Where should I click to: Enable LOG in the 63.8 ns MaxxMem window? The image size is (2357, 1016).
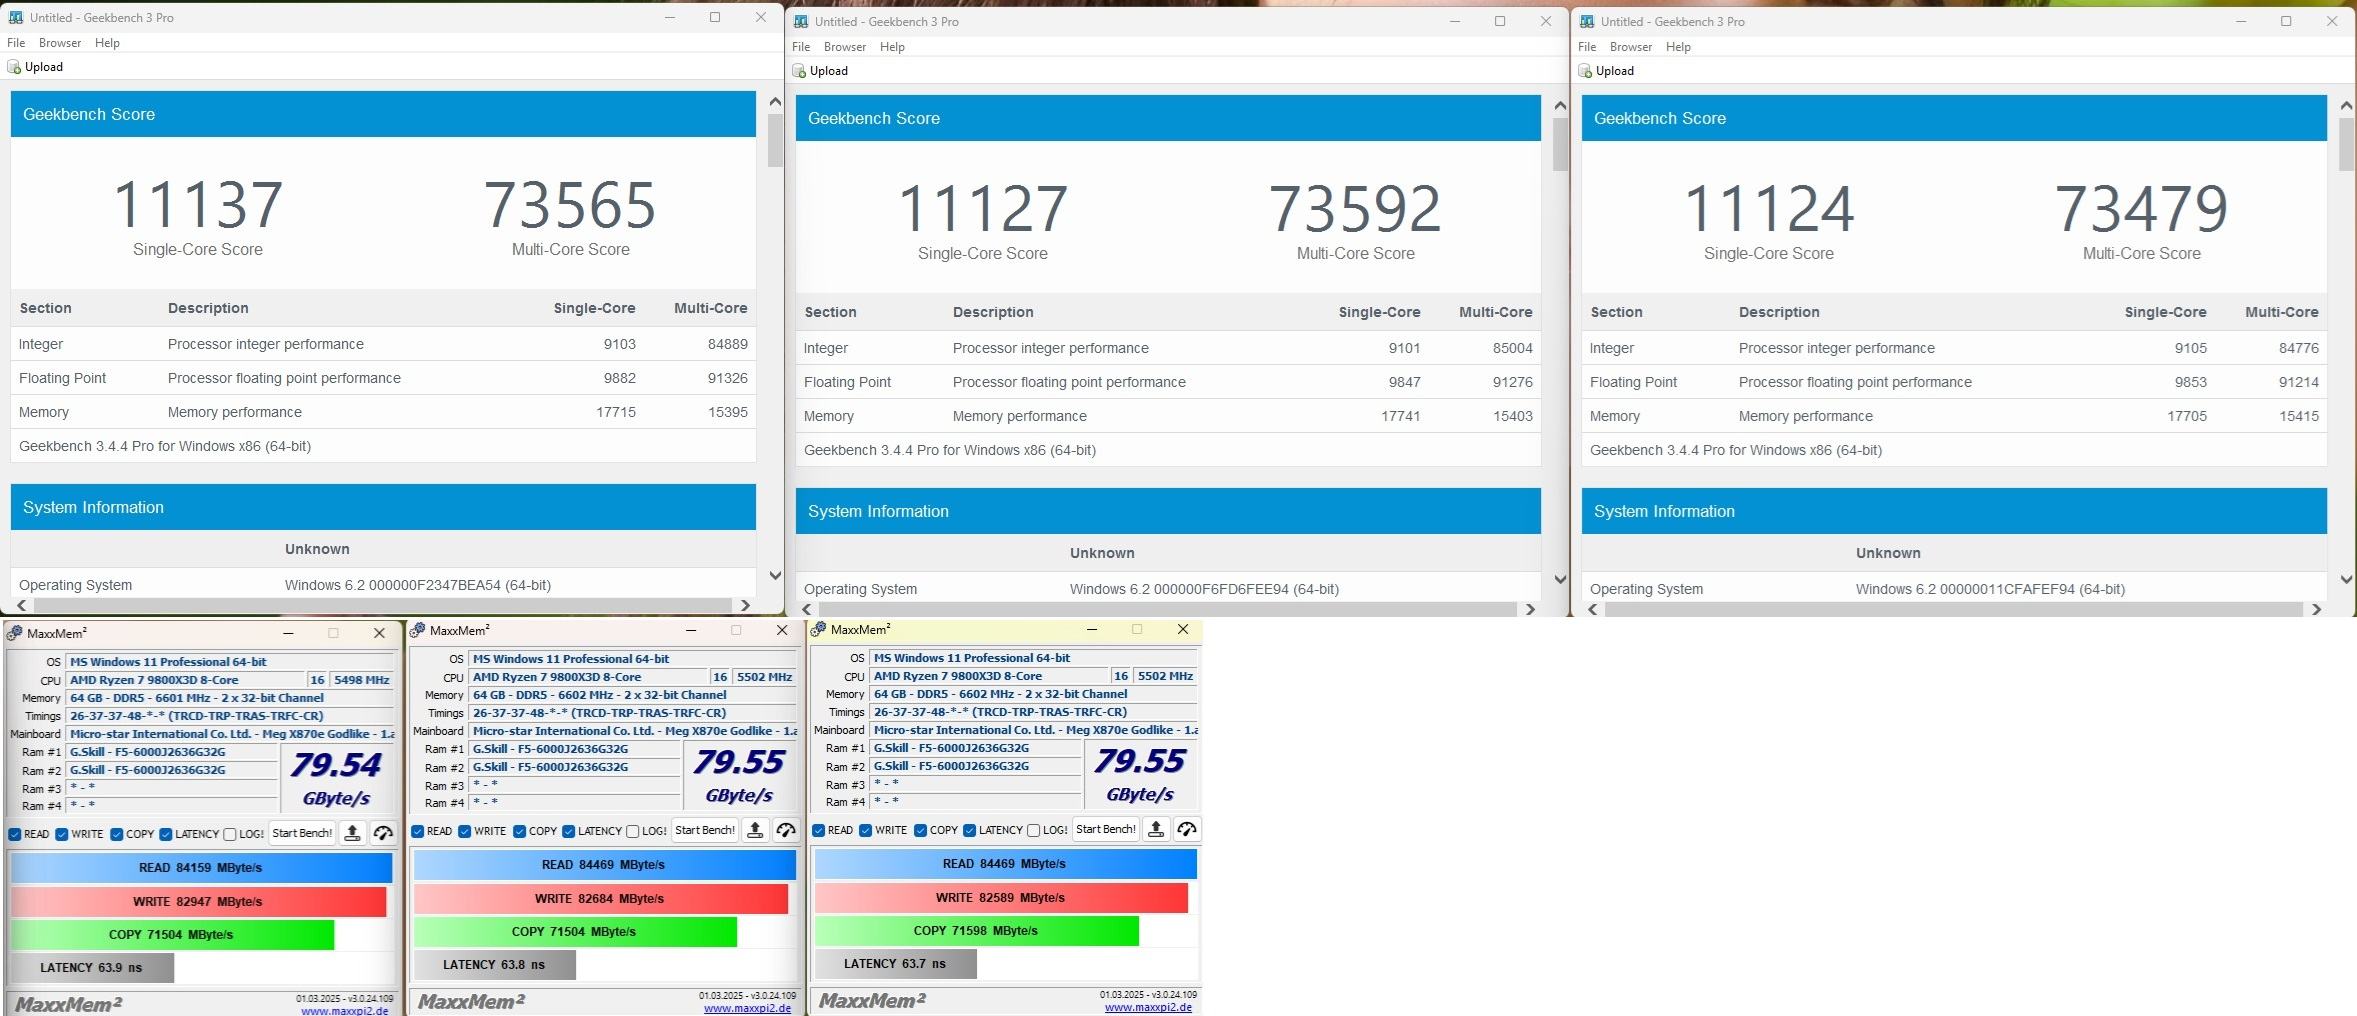tap(633, 831)
